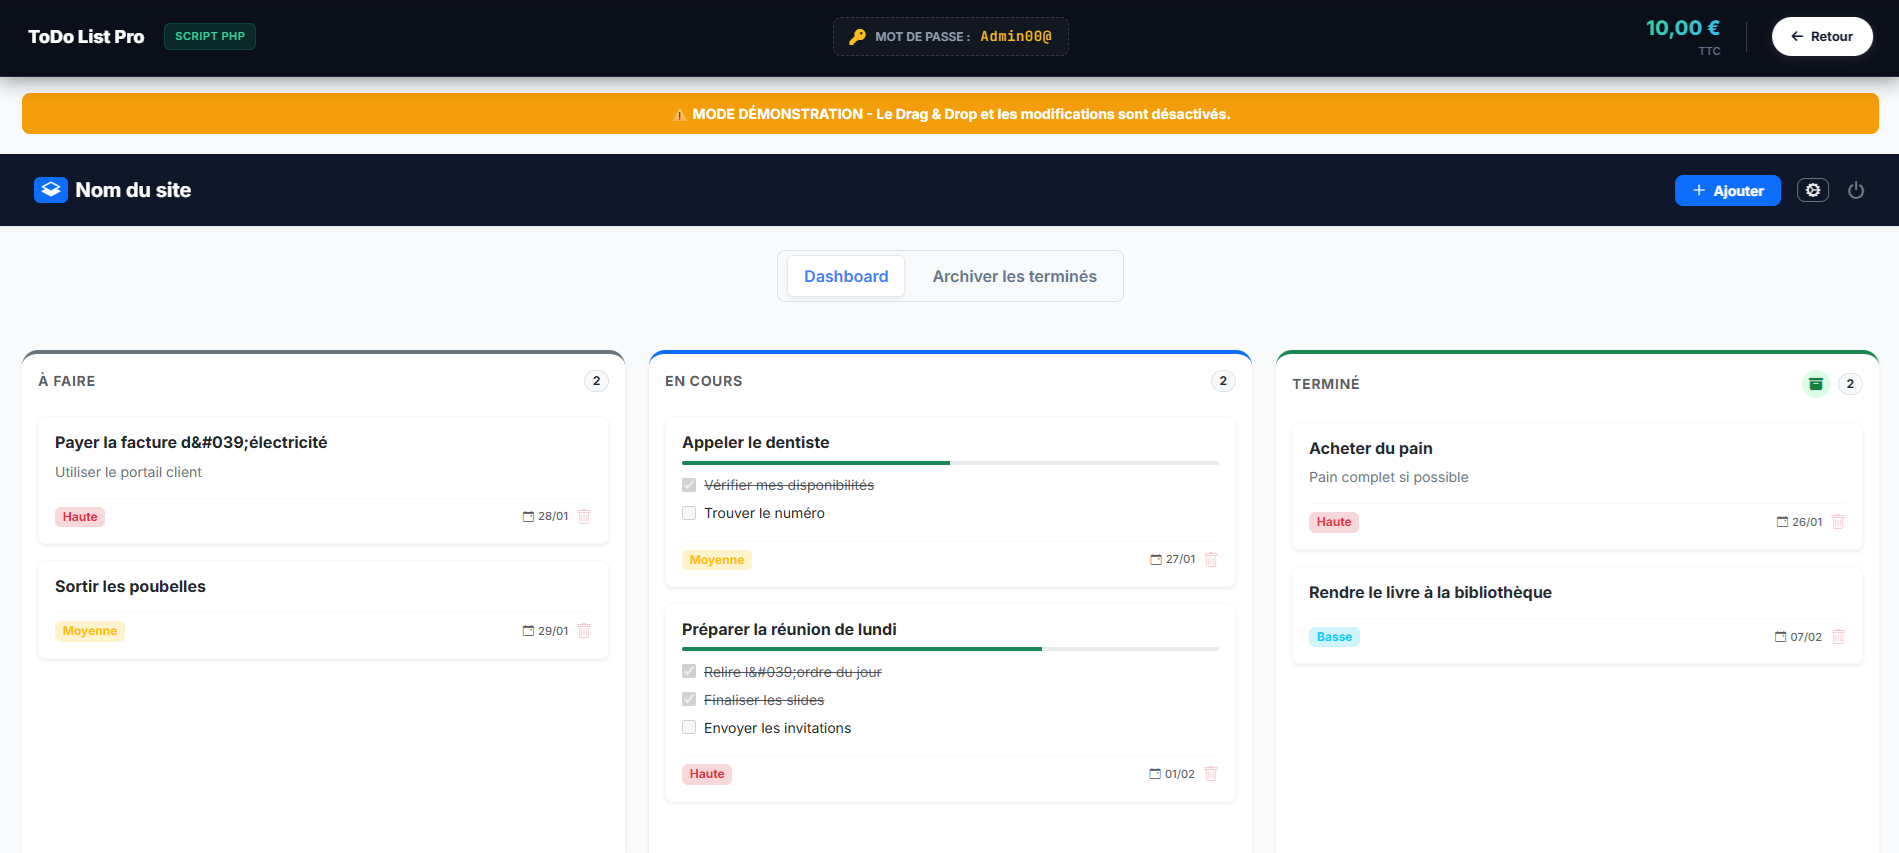Viewport: 1899px width, 853px height.
Task: Click the 'Utiliser le portail client' description
Action: pos(128,472)
